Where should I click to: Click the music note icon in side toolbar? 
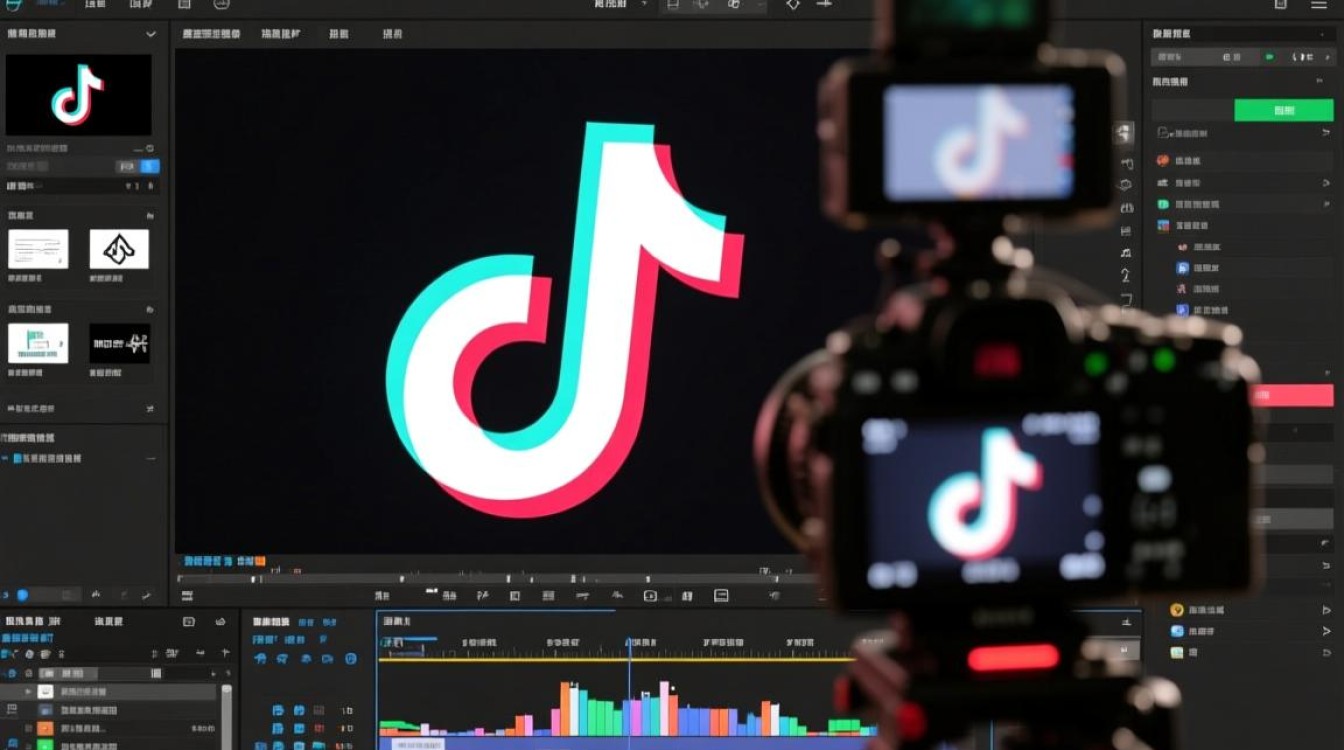(1126, 253)
